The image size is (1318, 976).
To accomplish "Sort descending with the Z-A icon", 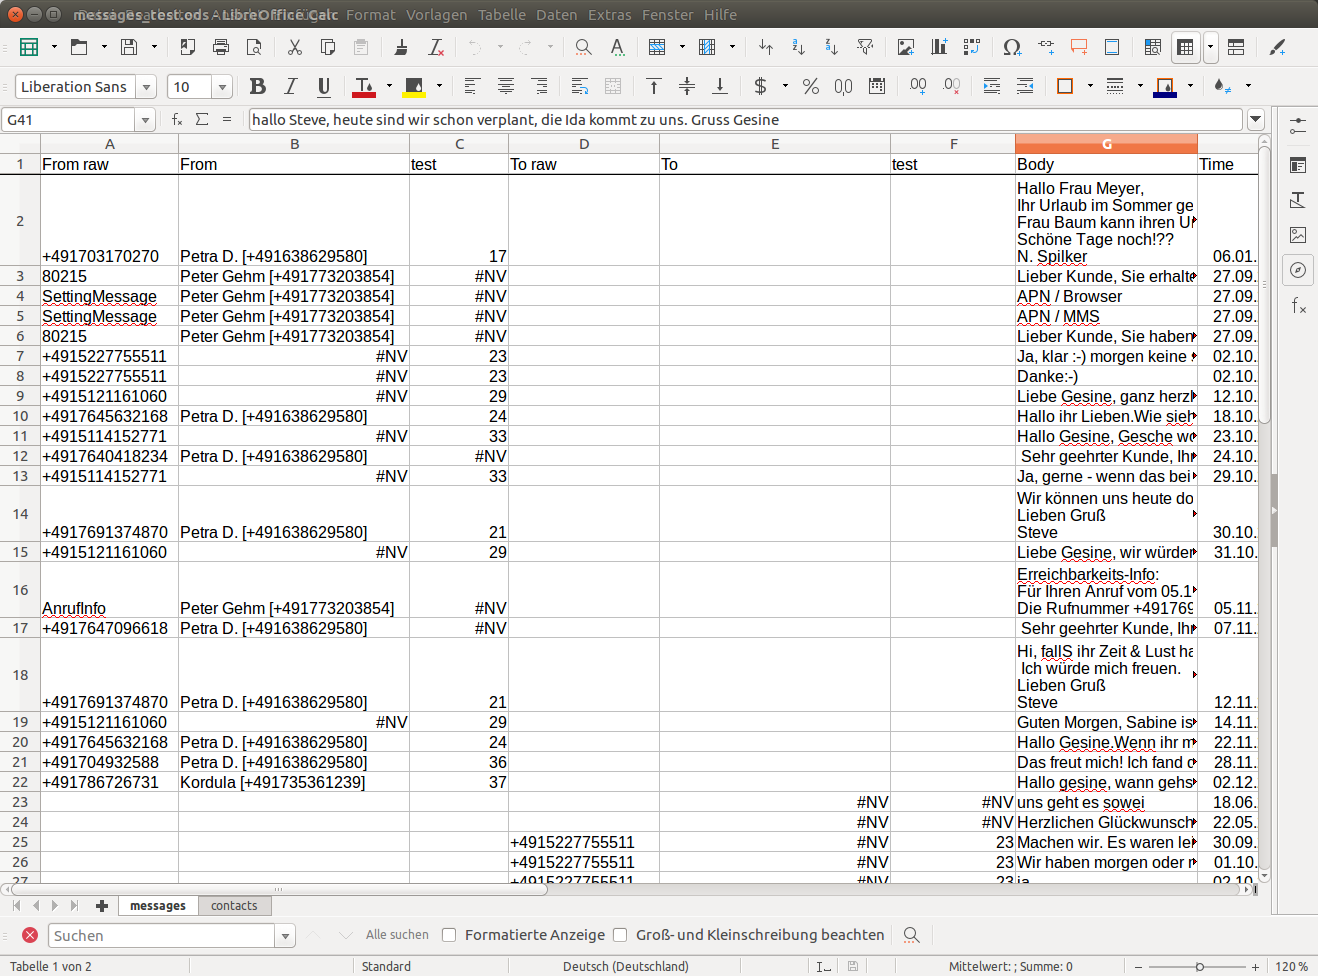I will (x=831, y=47).
